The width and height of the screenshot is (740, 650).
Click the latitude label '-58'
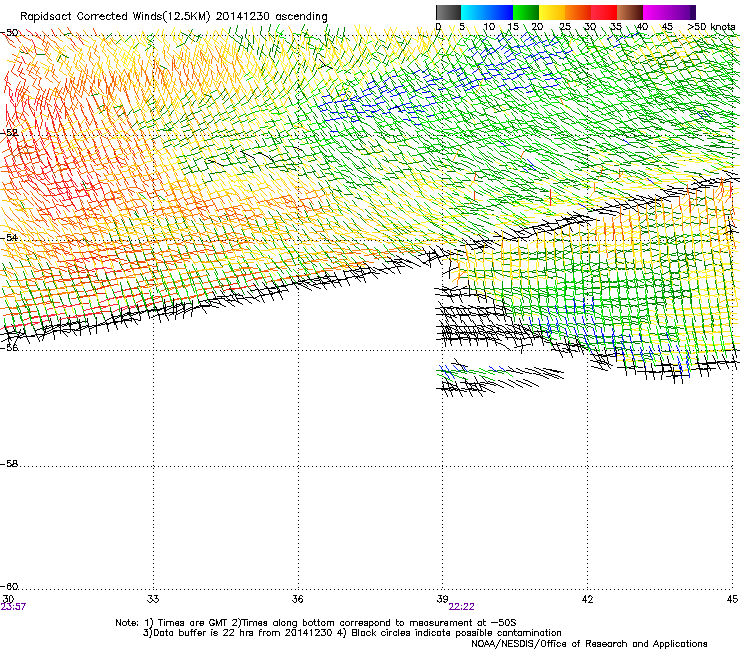[x=9, y=464]
